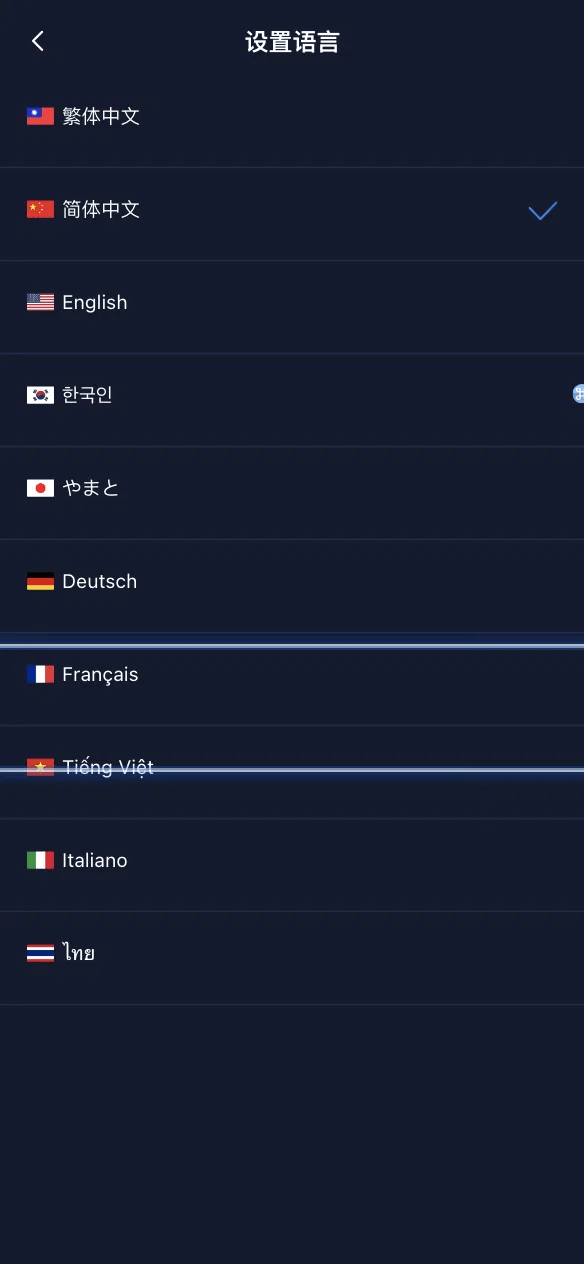Tap the French flag icon
The height and width of the screenshot is (1264, 584).
40,674
